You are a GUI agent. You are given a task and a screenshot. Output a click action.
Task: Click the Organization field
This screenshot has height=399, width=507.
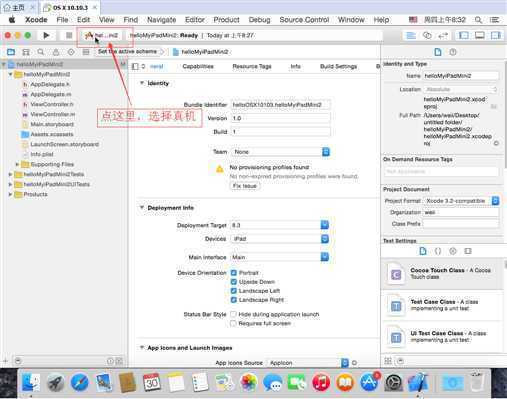461,212
